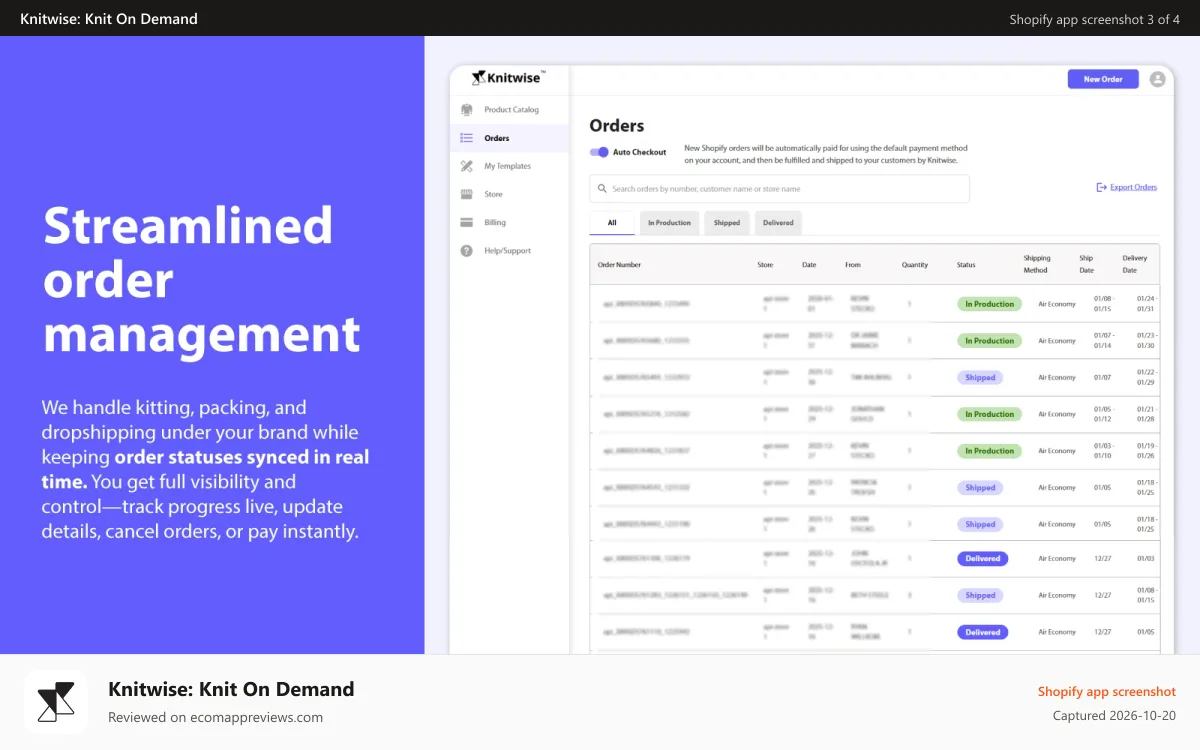Click Air Economy in the delivery 01/03 row
This screenshot has width=1200, height=750.
point(1057,559)
